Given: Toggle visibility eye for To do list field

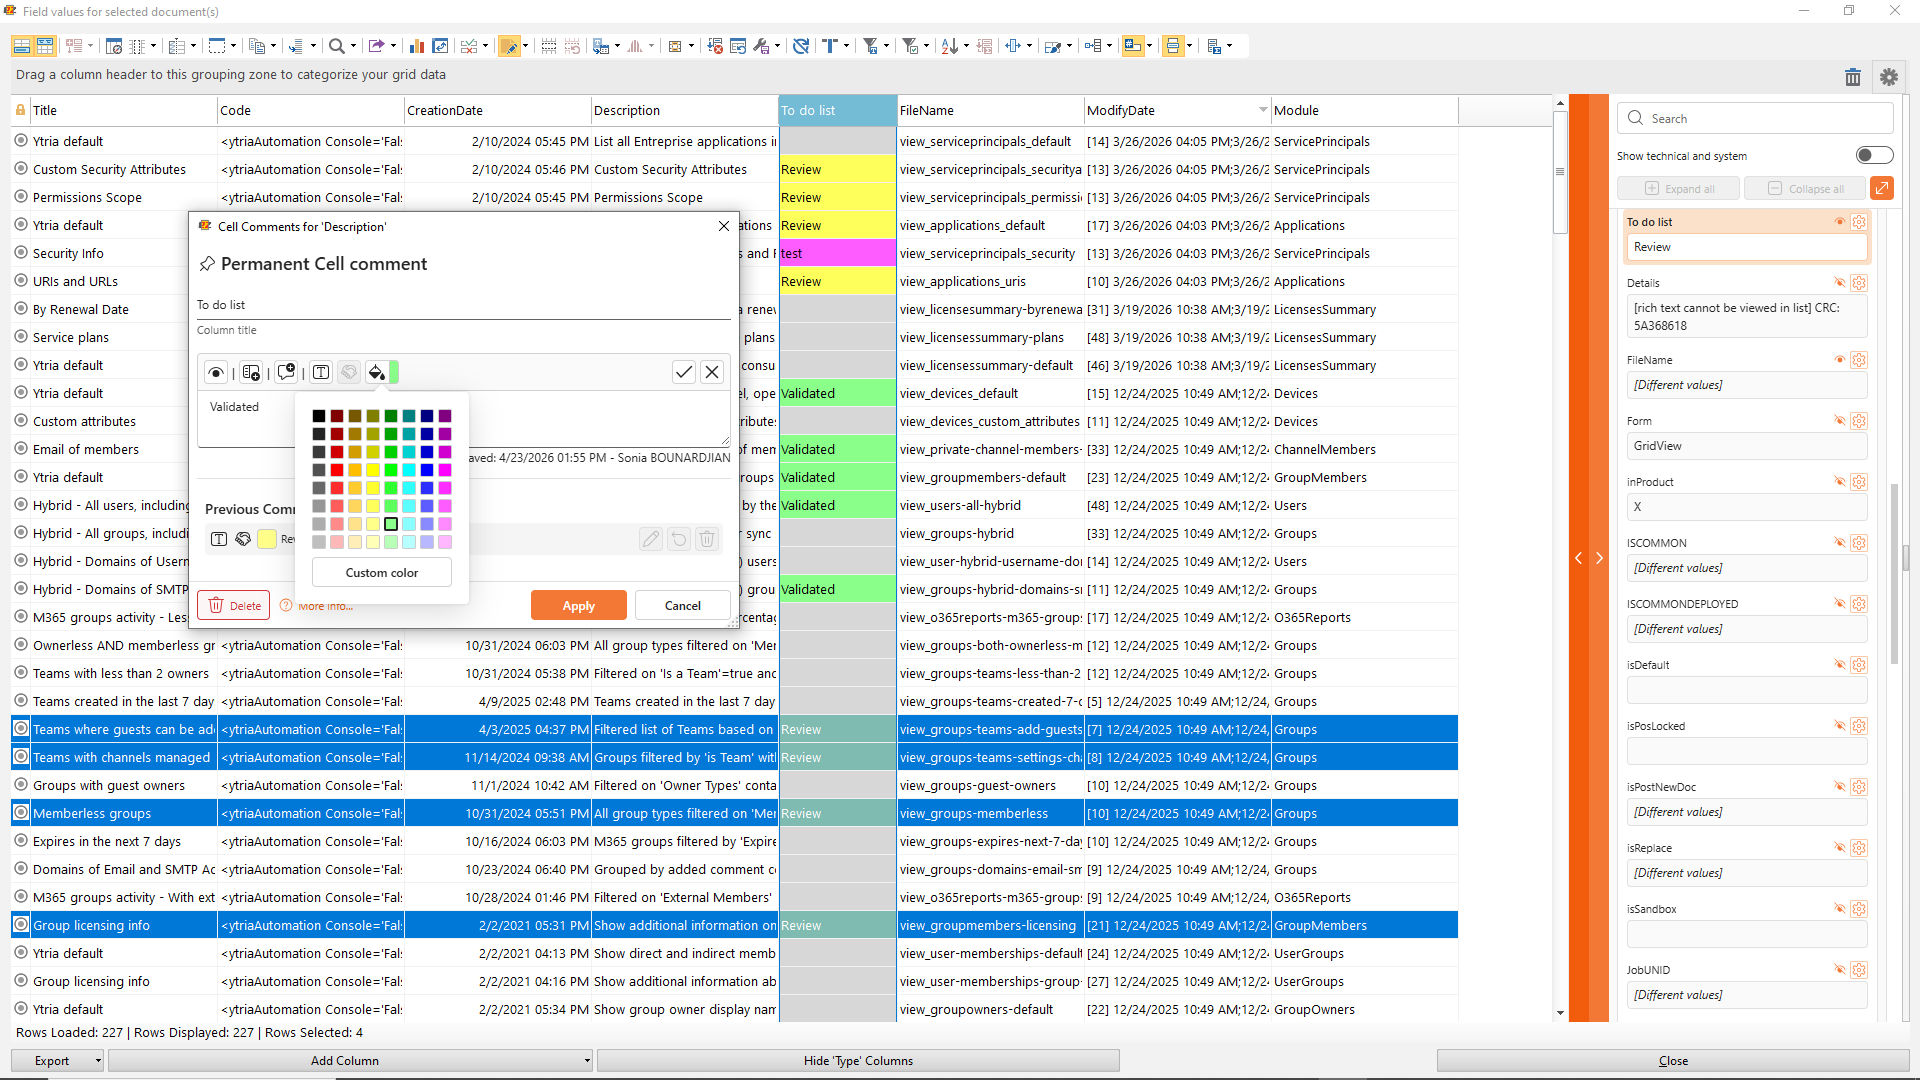Looking at the screenshot, I should coord(1839,222).
